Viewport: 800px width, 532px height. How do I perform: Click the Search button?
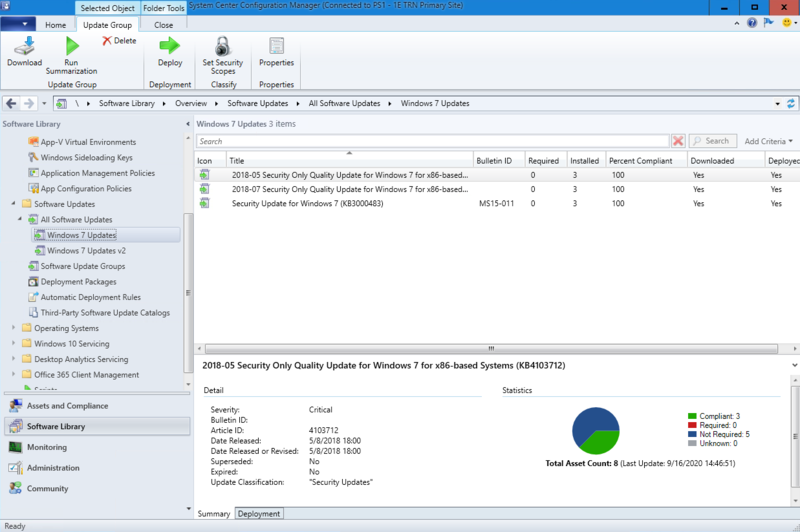click(x=713, y=141)
